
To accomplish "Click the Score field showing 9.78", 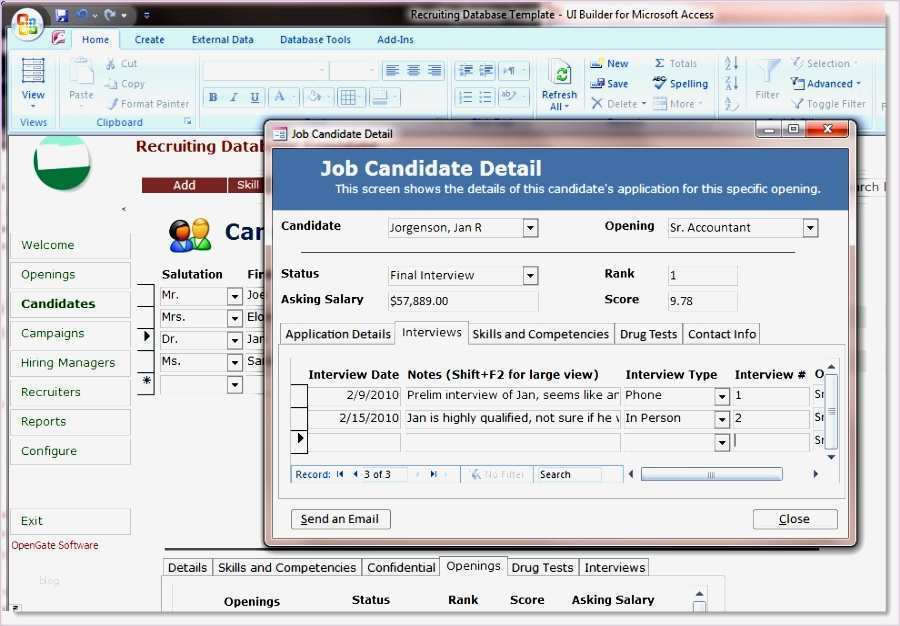I will [703, 301].
